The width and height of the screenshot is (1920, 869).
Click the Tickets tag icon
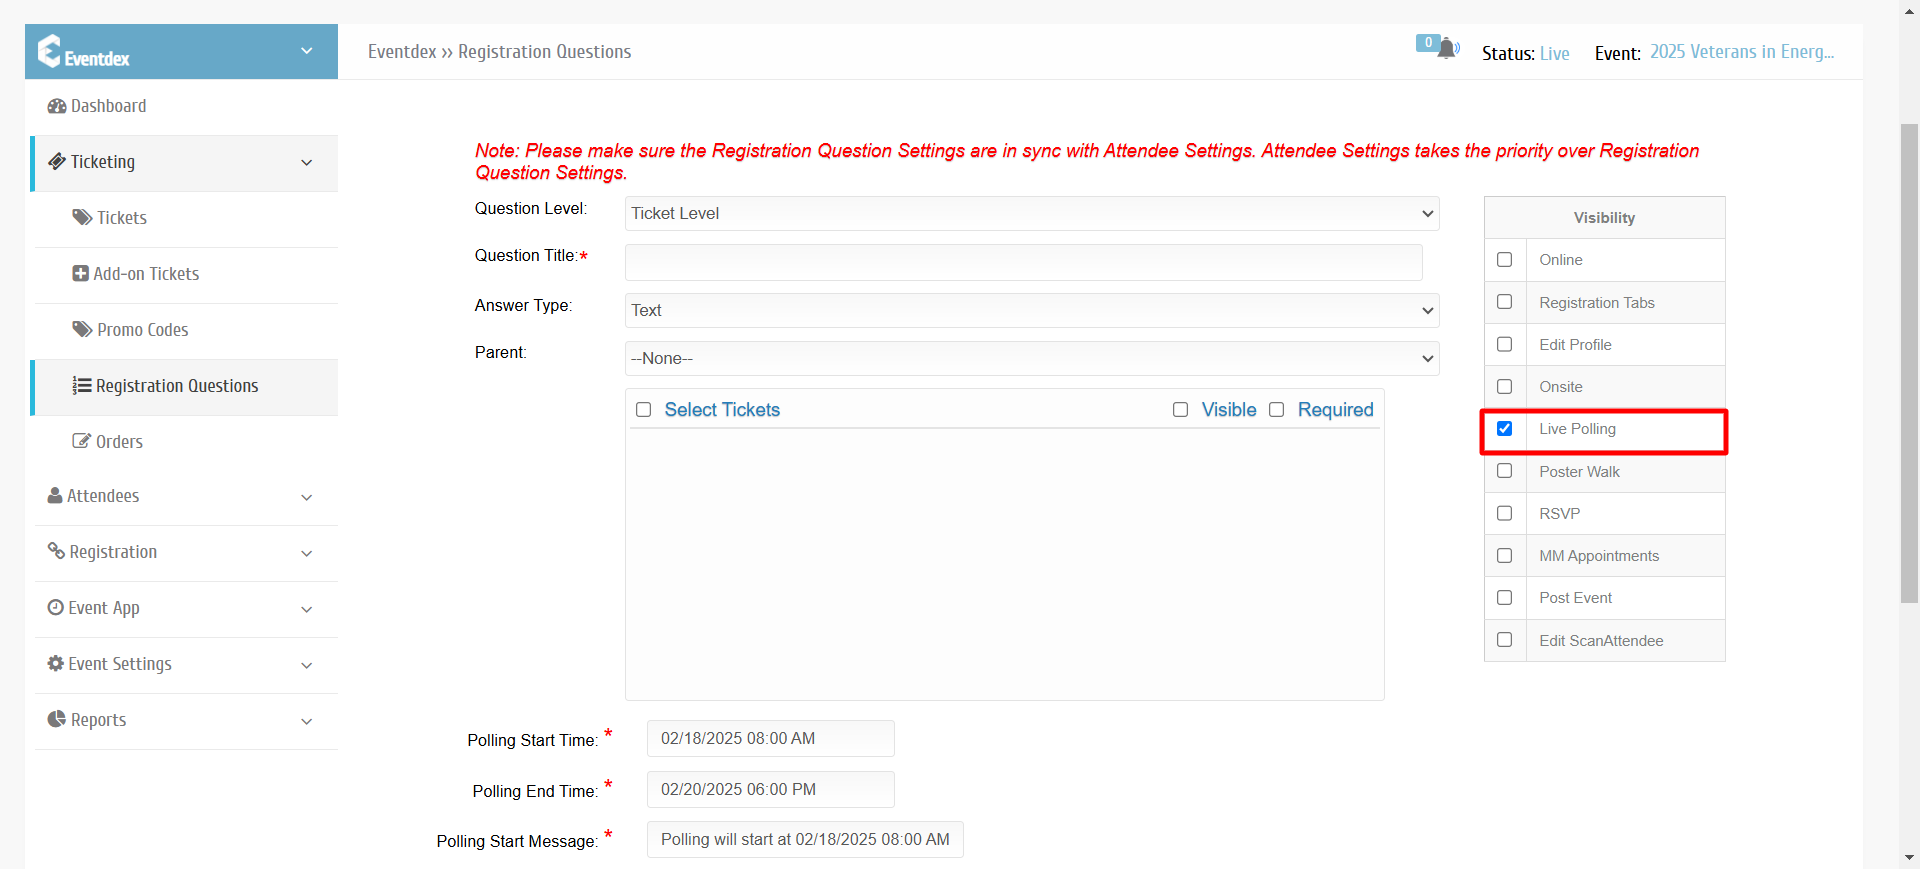[x=82, y=217]
